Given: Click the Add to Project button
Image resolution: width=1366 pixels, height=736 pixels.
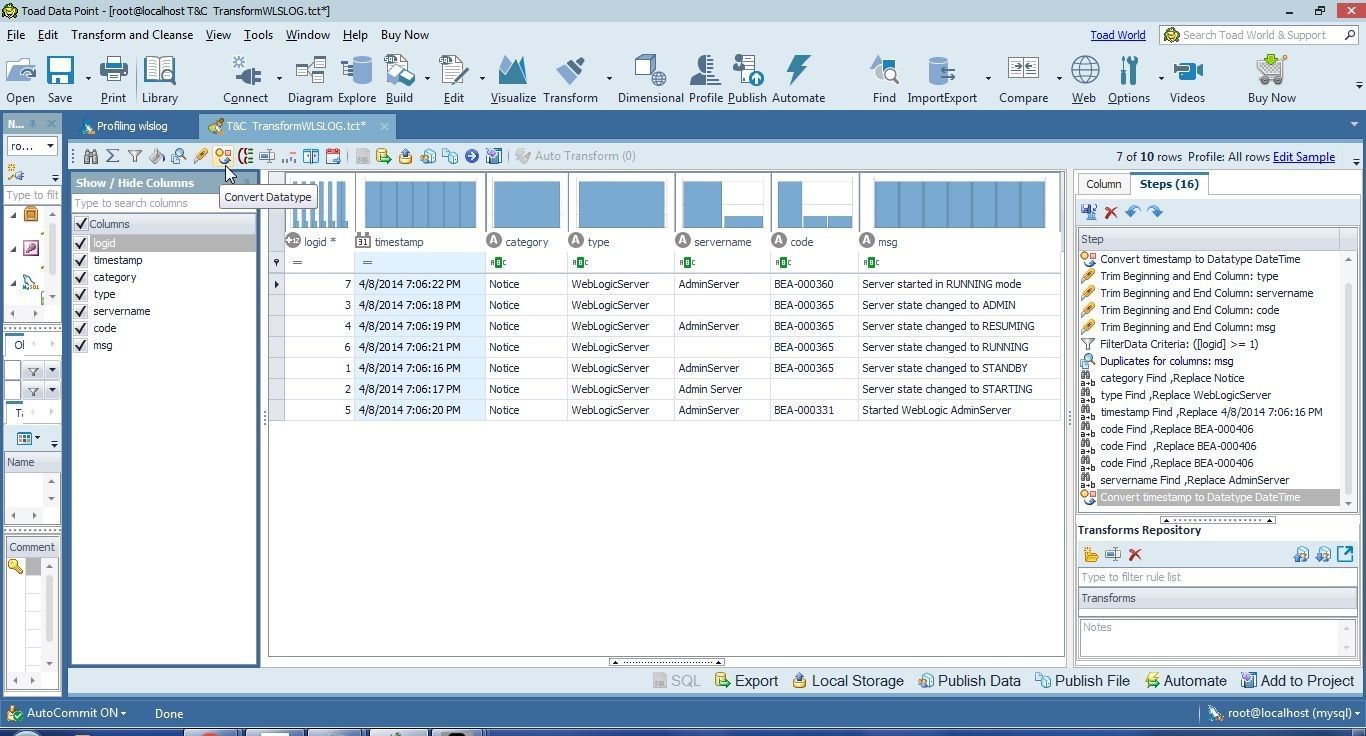Looking at the screenshot, I should click(x=1297, y=681).
